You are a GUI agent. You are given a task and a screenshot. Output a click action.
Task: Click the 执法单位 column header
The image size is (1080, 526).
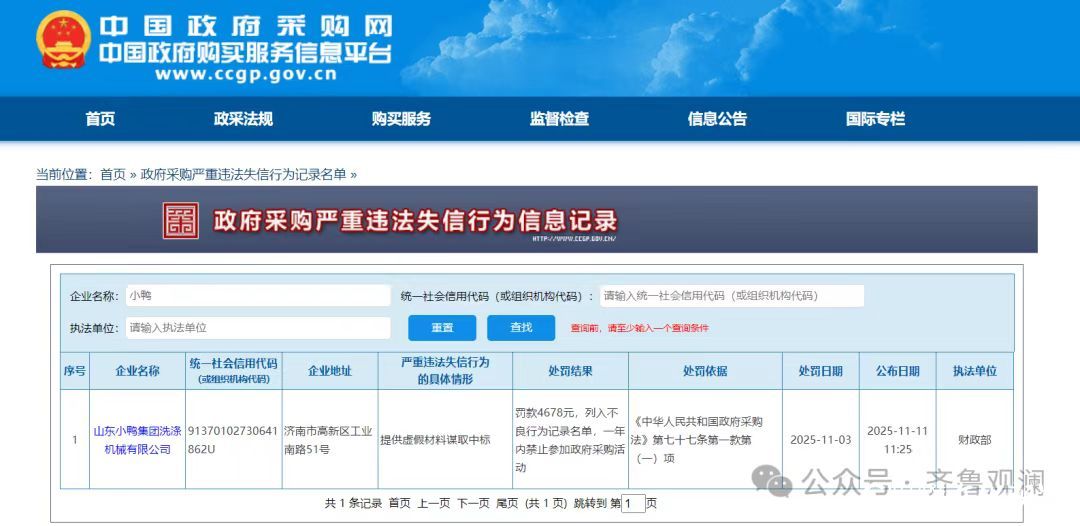[975, 371]
